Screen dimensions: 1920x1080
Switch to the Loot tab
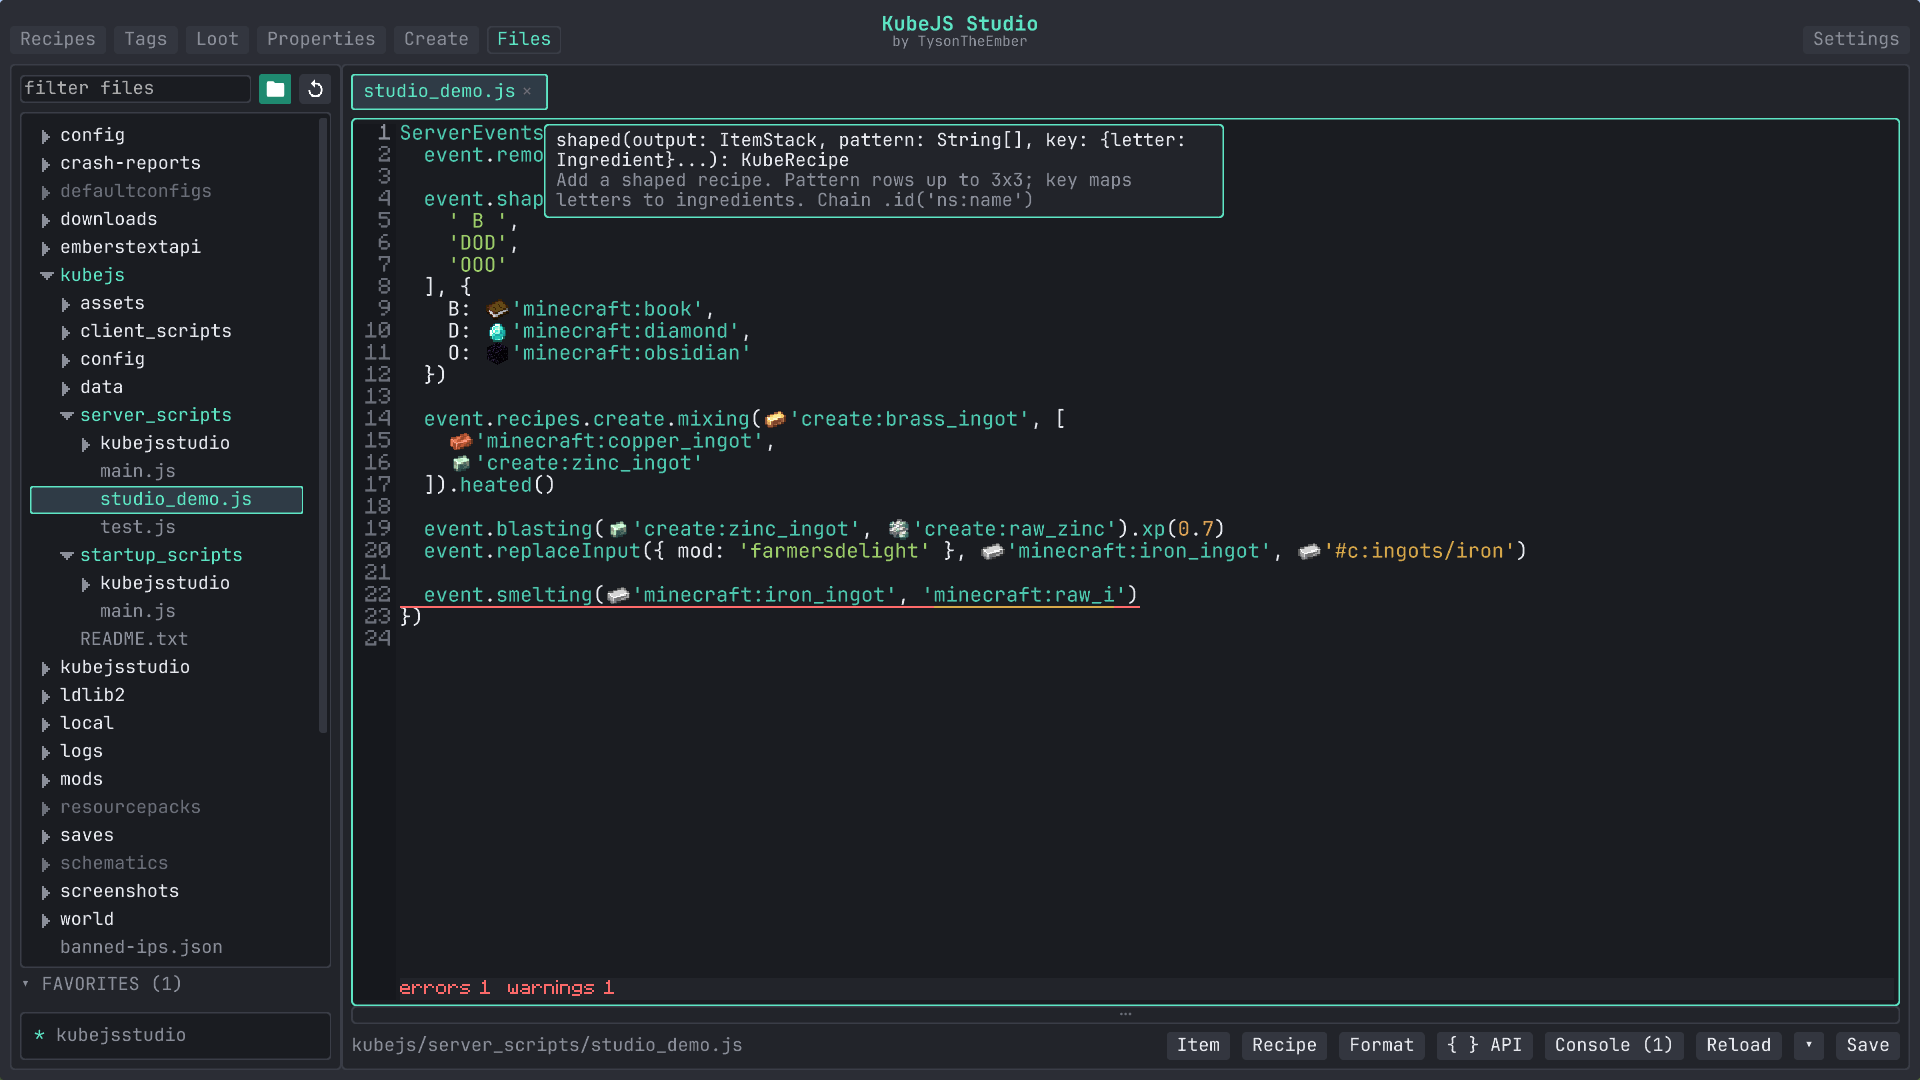[217, 39]
